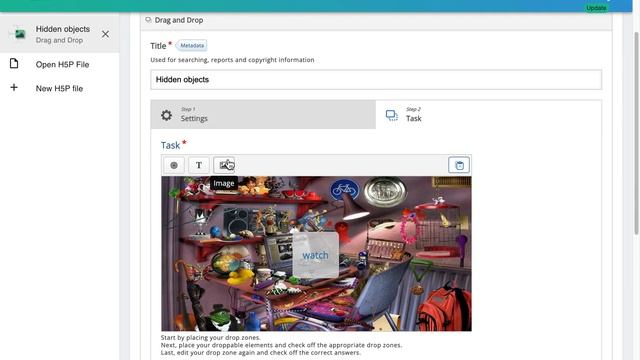Click the 'Drag and Drop' header text
This screenshot has width=640, height=360.
point(179,20)
